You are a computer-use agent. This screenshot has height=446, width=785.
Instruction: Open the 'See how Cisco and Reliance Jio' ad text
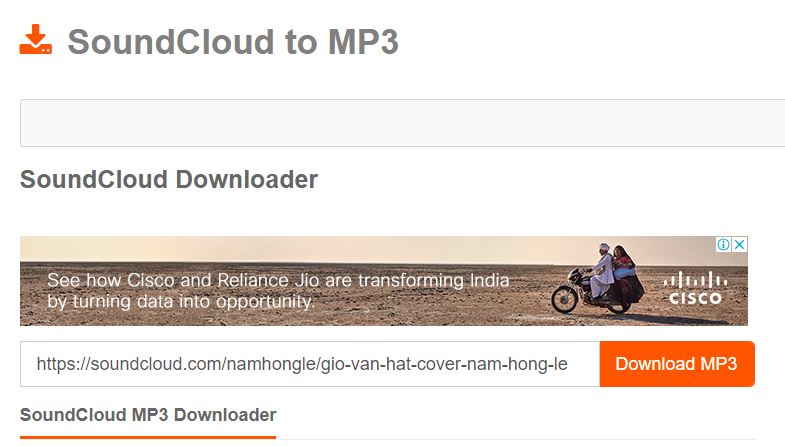(278, 280)
